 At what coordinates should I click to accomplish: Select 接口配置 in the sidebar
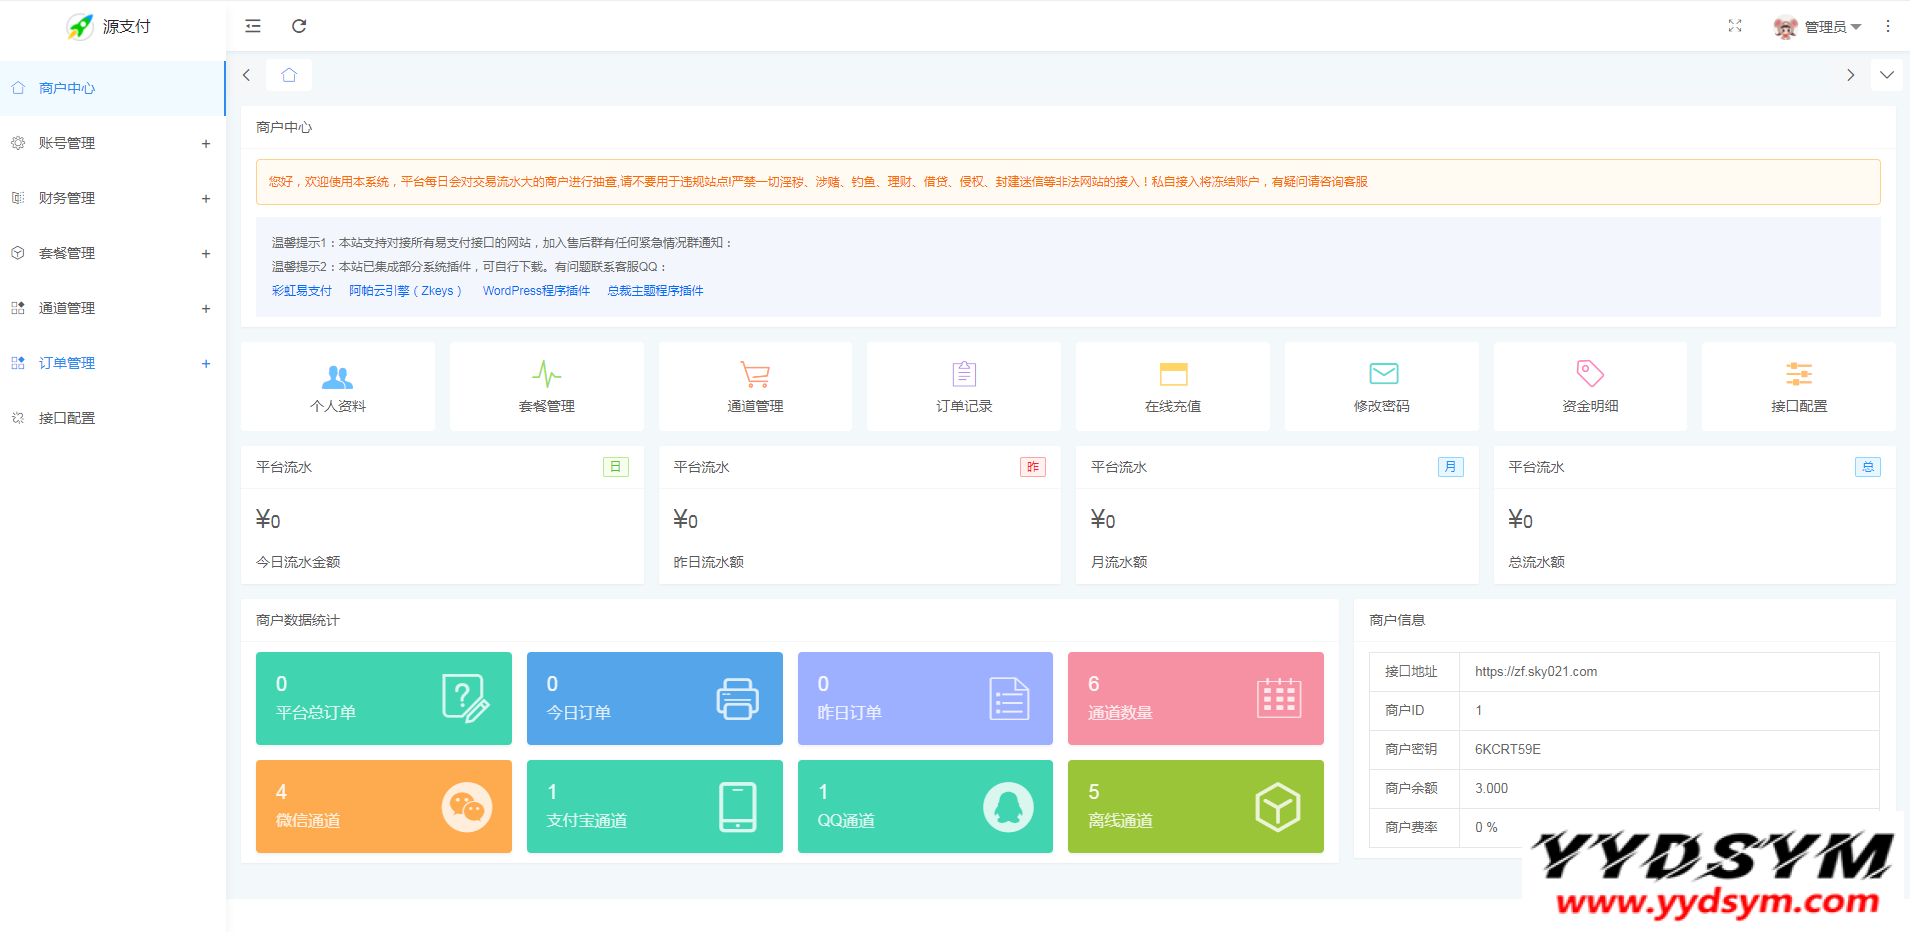point(67,418)
